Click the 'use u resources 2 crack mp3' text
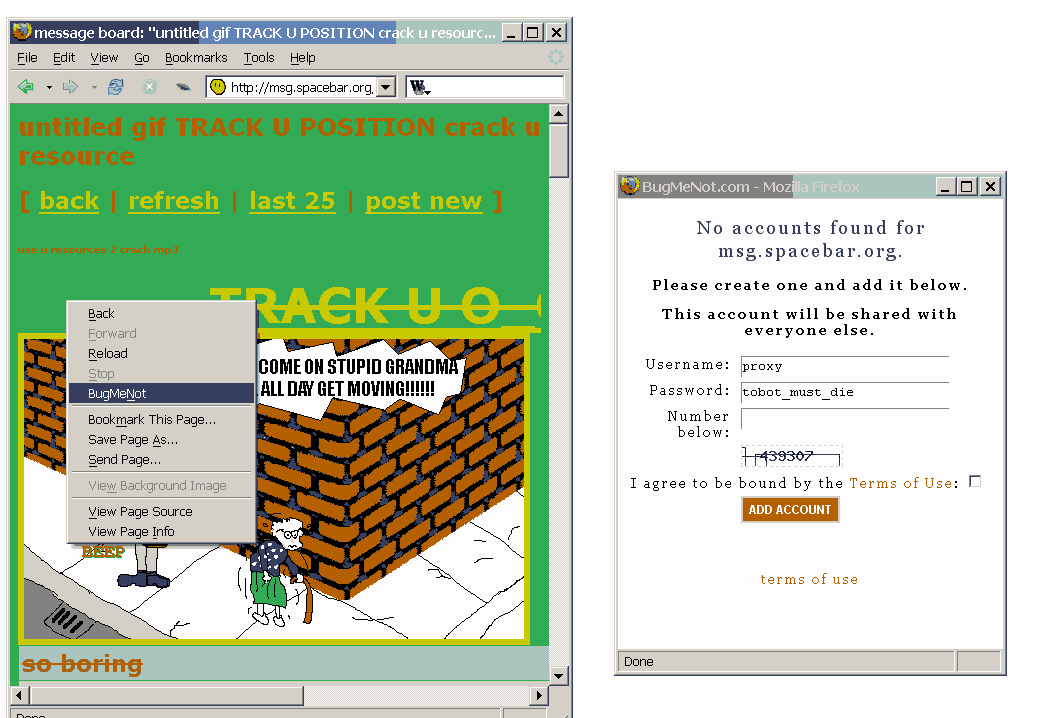This screenshot has width=1045, height=718. click(x=98, y=249)
